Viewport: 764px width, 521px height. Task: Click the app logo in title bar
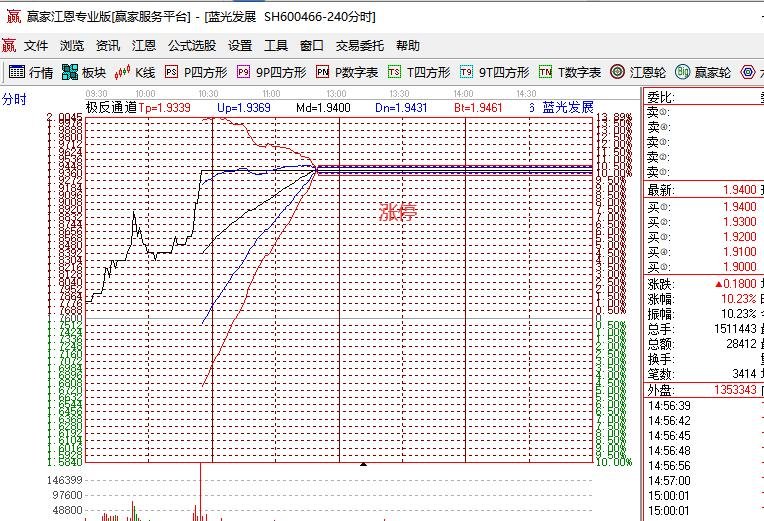click(14, 17)
